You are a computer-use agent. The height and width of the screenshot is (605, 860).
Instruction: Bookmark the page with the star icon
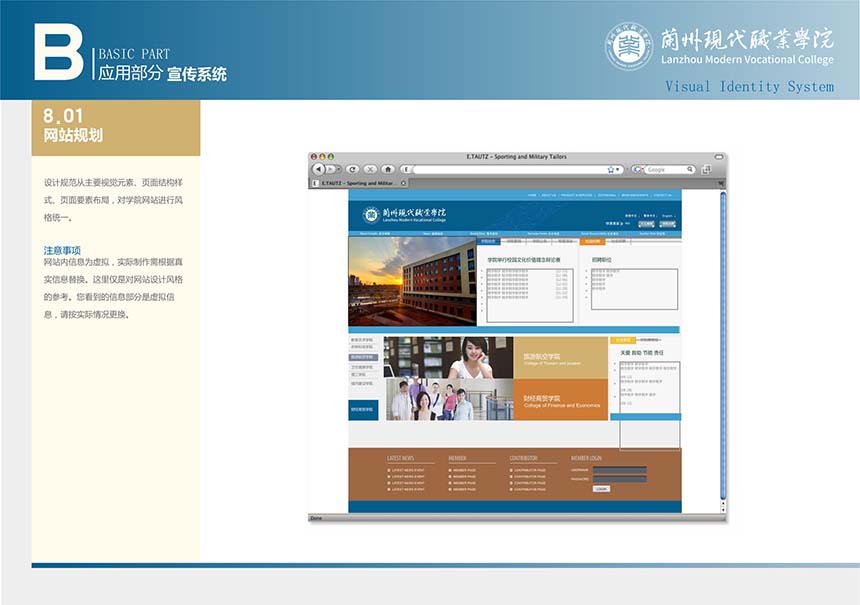pos(610,170)
